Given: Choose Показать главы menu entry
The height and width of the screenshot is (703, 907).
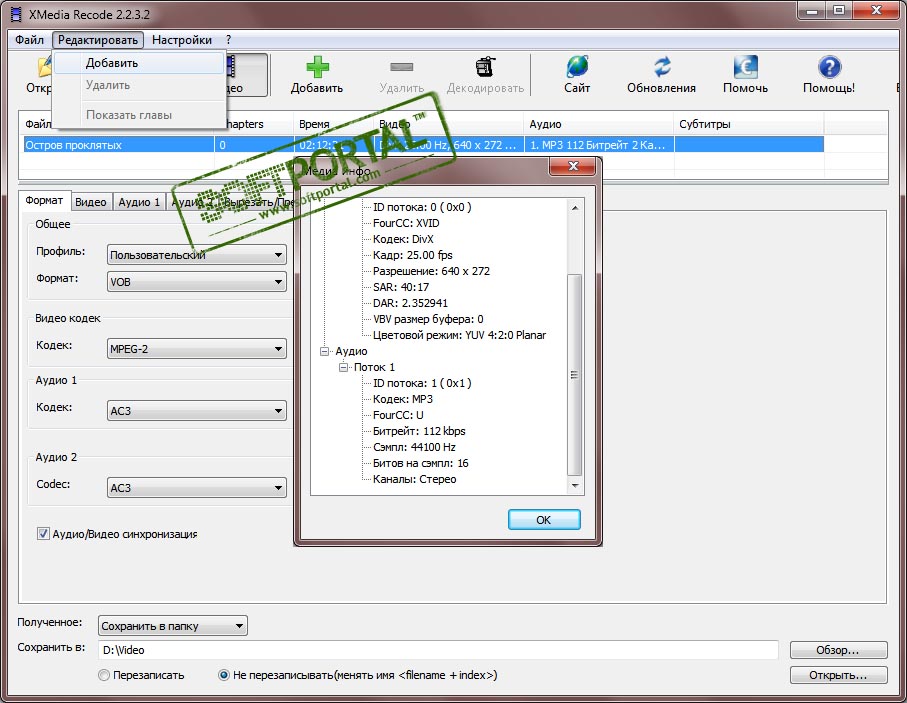Looking at the screenshot, I should pos(139,115).
